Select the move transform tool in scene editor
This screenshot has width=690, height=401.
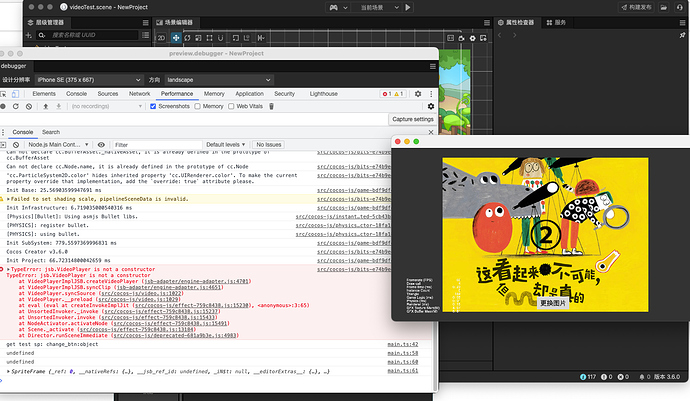pos(176,38)
